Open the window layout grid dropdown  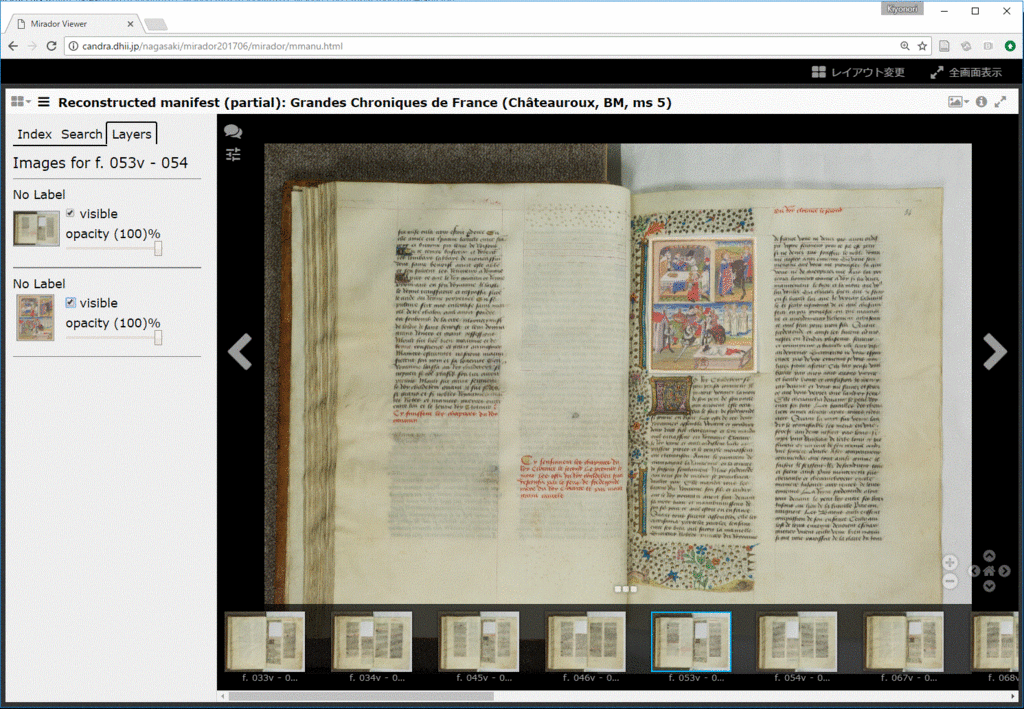click(x=21, y=101)
